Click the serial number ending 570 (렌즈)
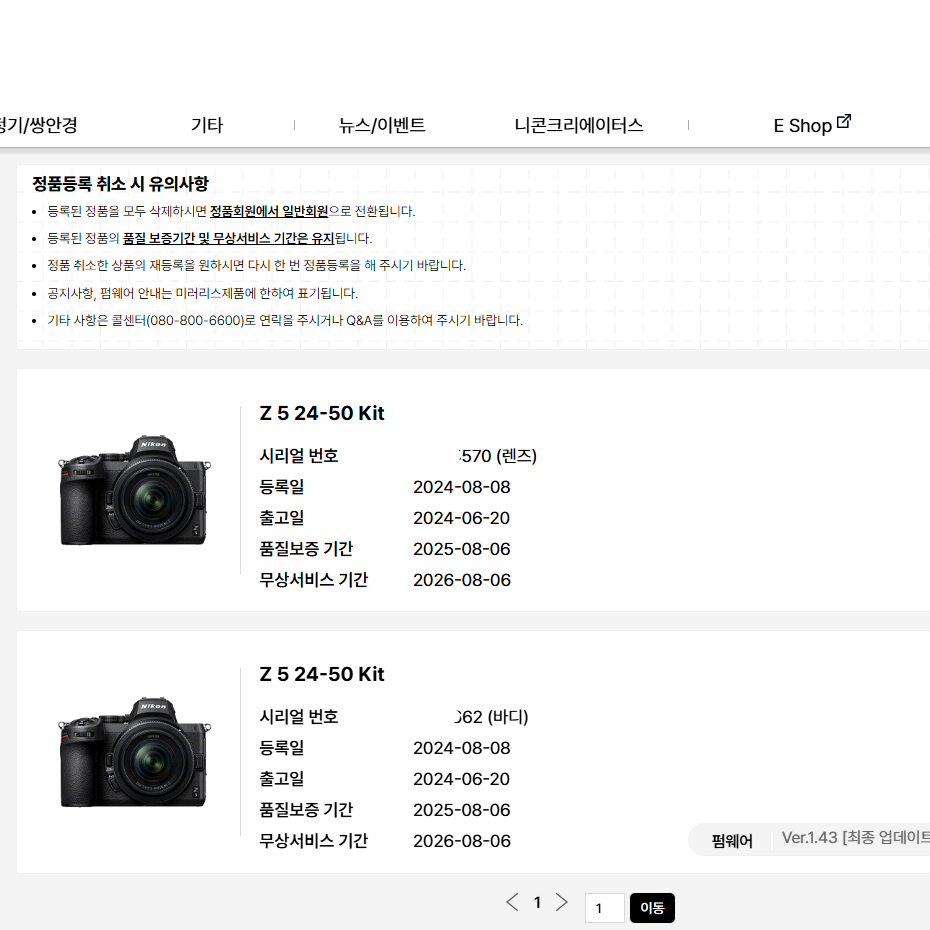 (x=498, y=456)
